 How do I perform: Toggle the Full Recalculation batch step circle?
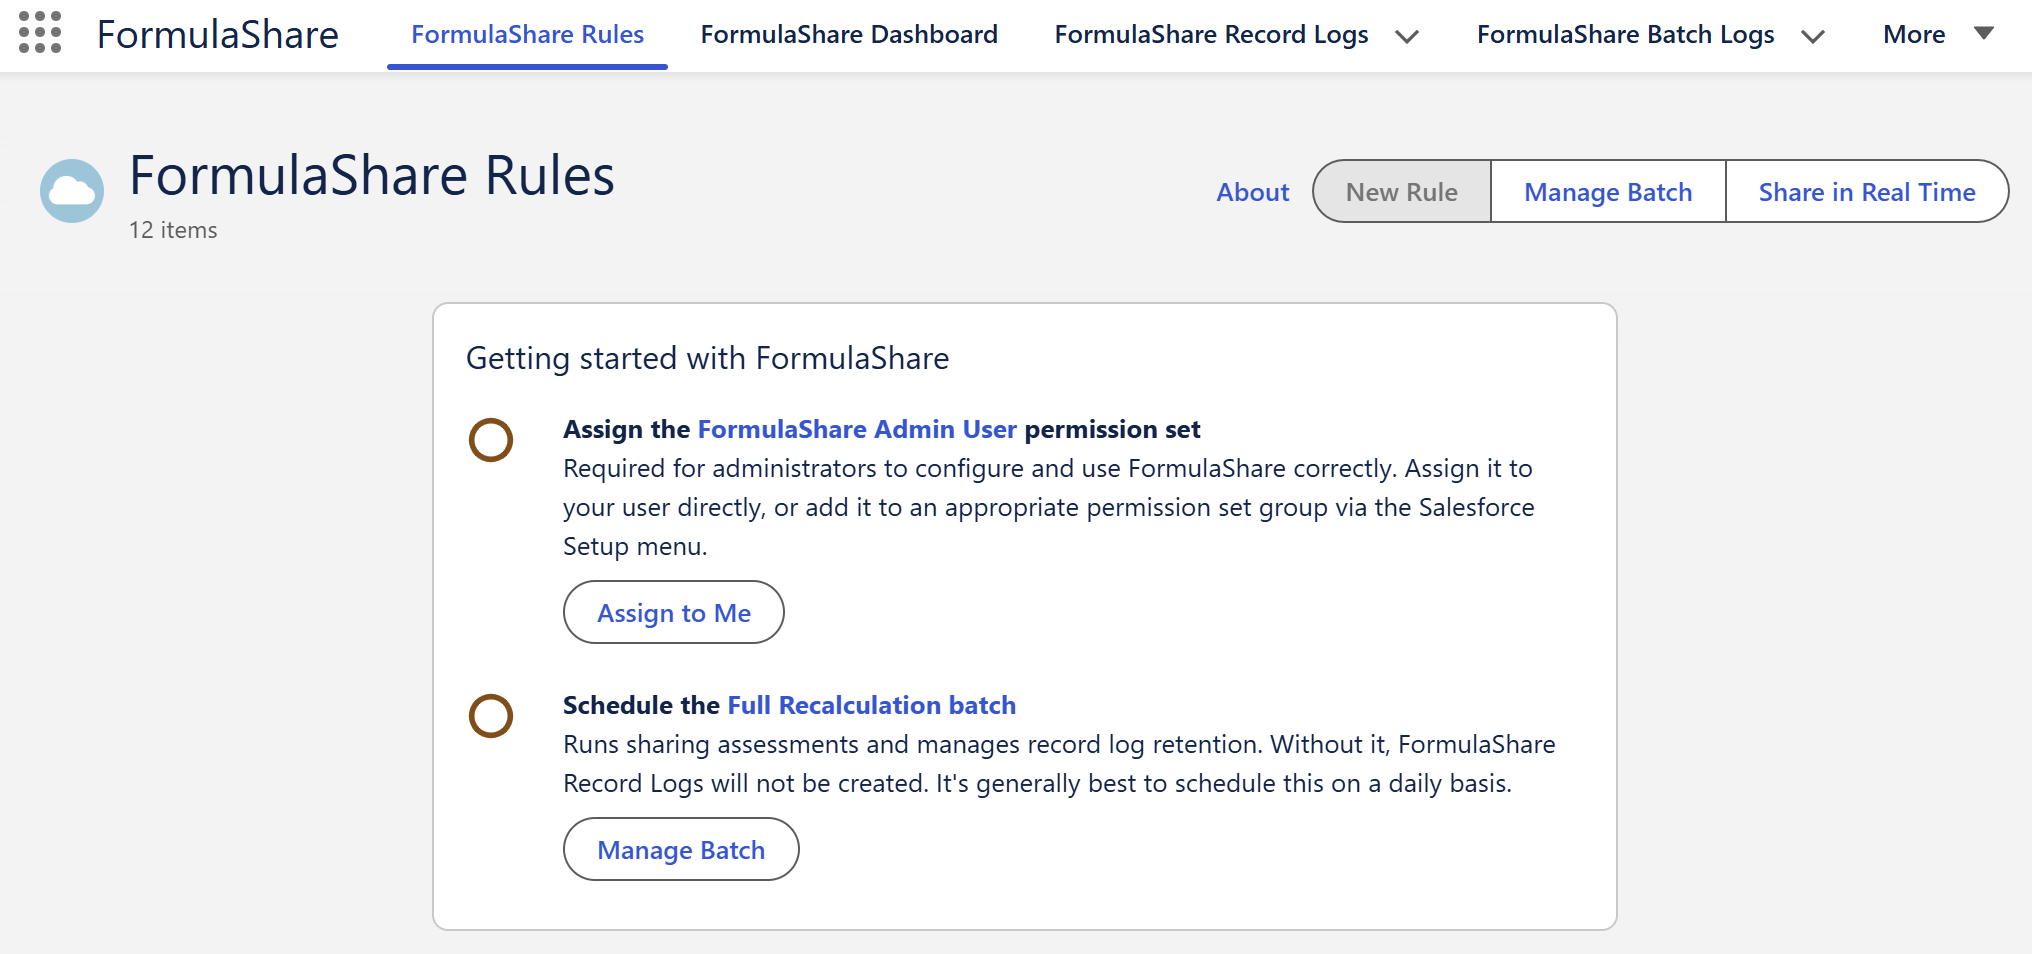point(491,716)
